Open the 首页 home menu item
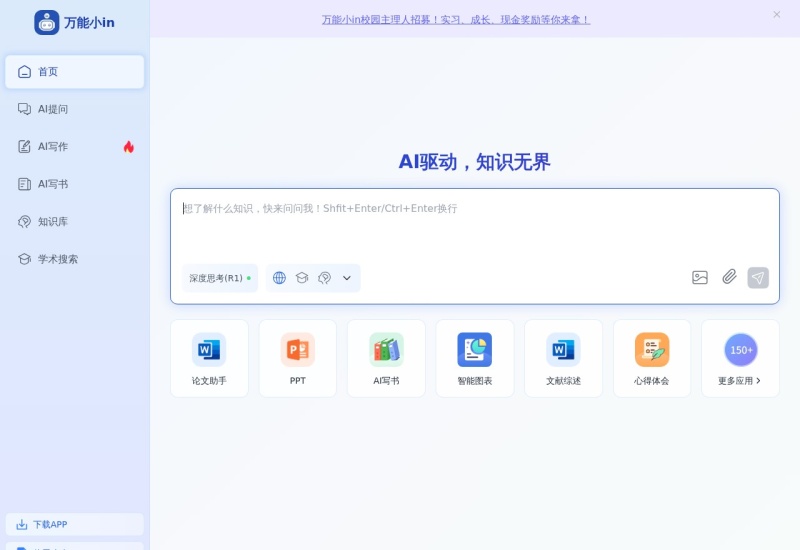 [74, 72]
